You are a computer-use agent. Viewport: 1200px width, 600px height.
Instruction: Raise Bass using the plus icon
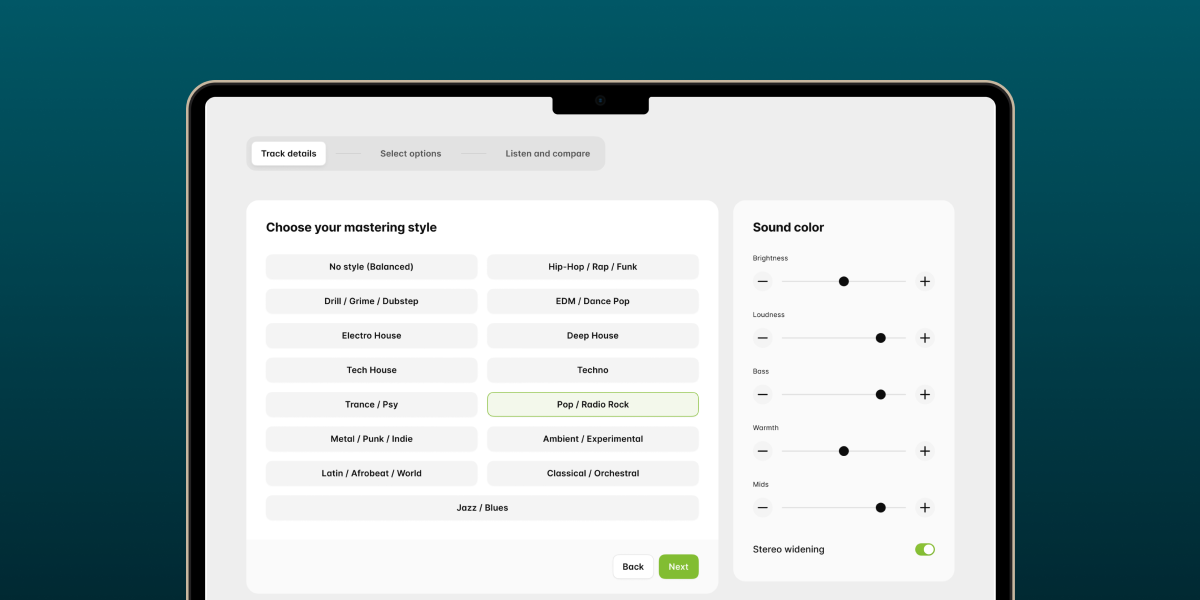tap(925, 395)
